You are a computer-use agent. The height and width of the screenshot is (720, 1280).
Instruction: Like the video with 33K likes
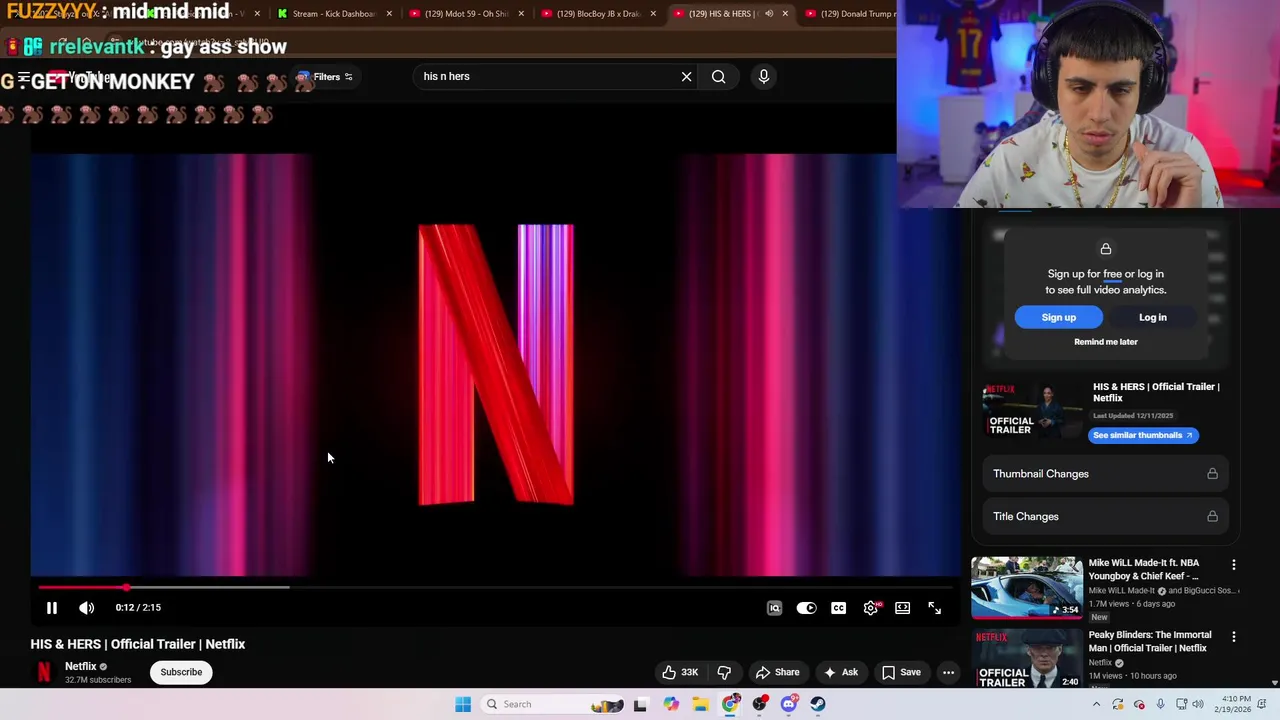click(680, 672)
